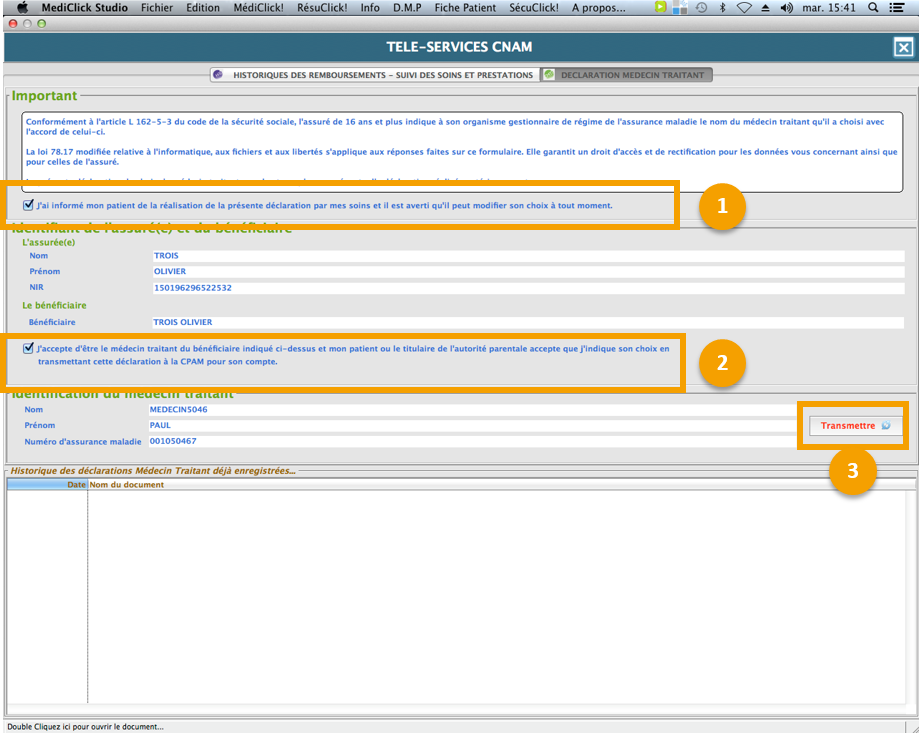Click the green play icon in menu bar

(x=660, y=7)
